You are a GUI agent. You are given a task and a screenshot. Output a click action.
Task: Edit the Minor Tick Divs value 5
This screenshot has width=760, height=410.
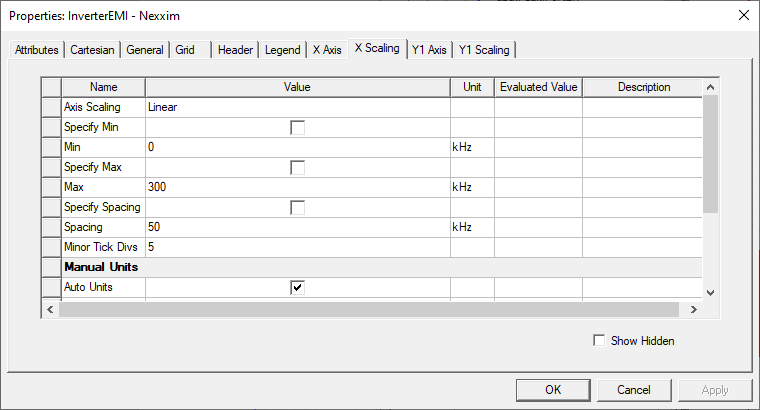click(298, 247)
